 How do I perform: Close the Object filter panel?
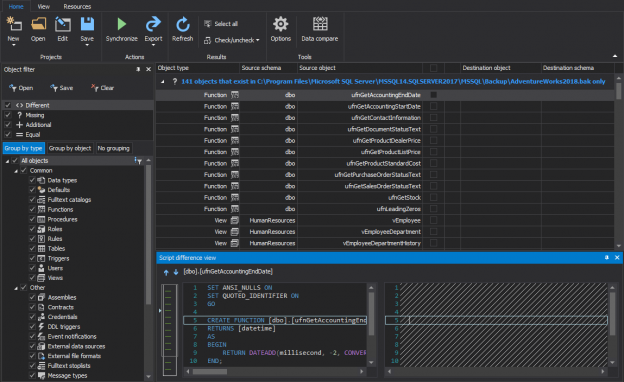[x=148, y=69]
